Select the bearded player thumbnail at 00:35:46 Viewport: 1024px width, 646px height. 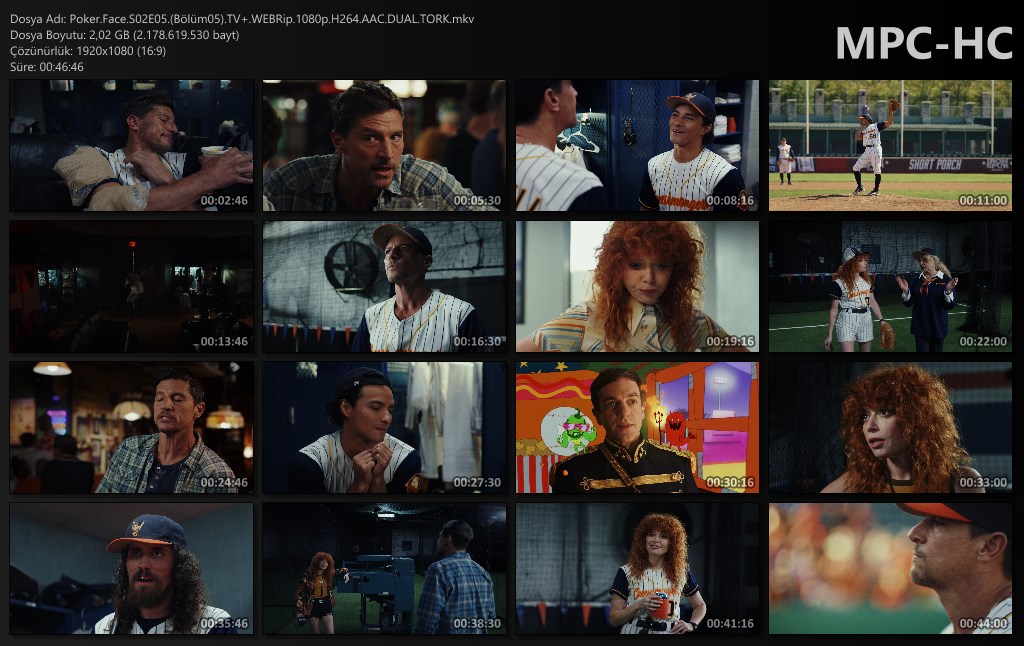[131, 569]
